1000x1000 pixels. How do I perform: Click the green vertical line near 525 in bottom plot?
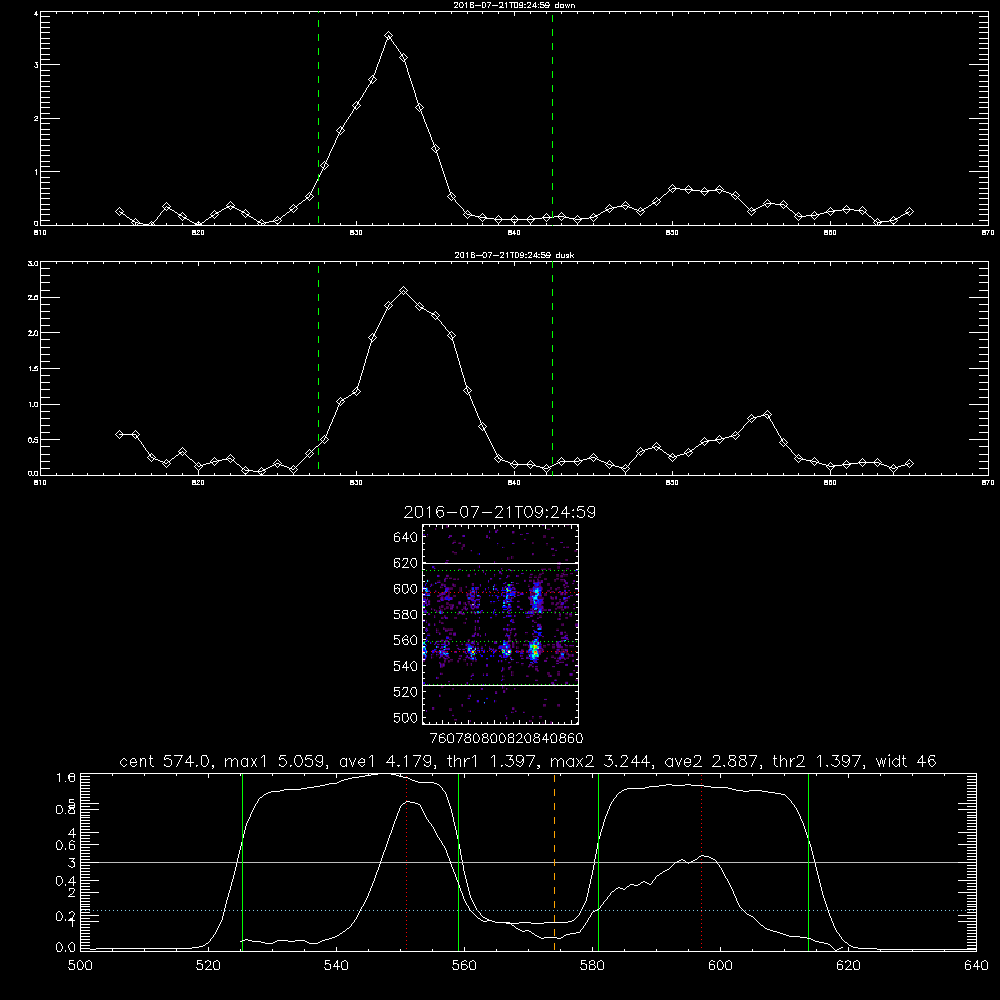pos(242,862)
